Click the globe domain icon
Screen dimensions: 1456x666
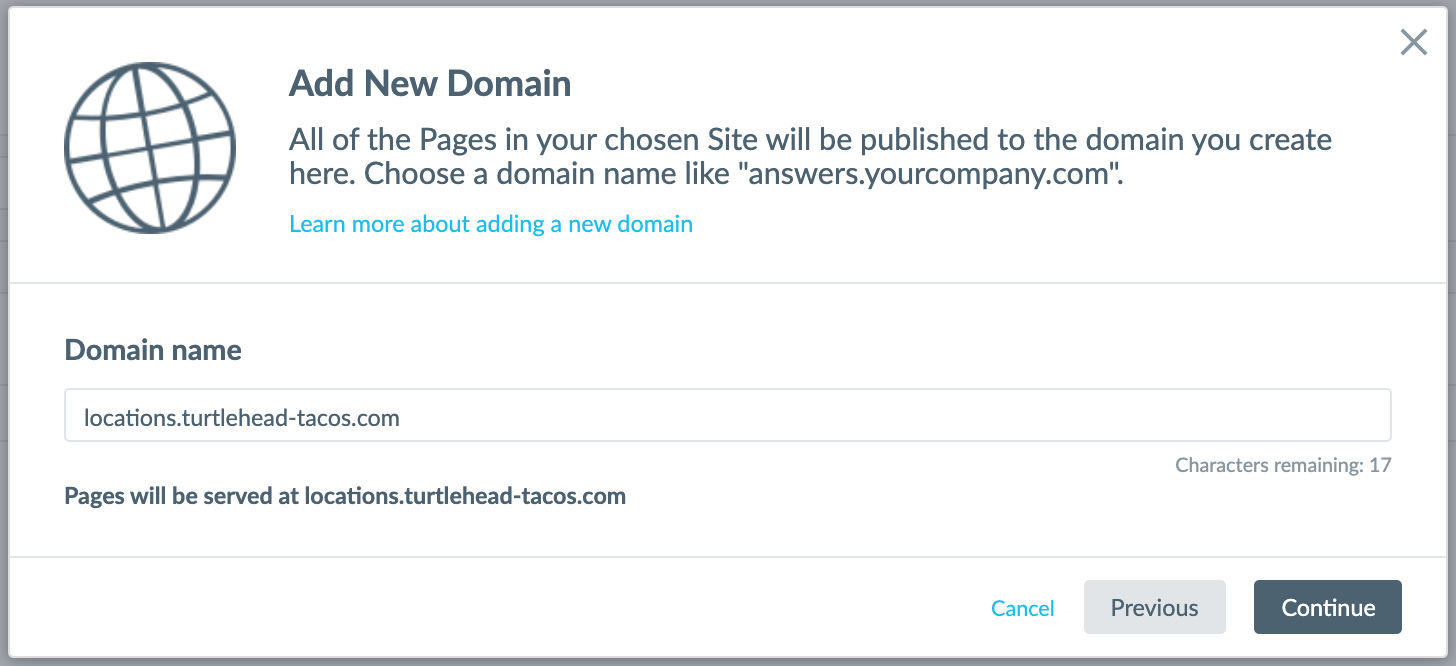150,147
